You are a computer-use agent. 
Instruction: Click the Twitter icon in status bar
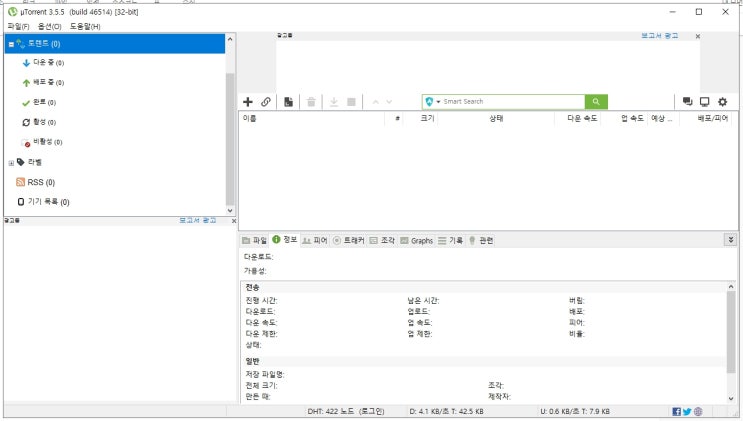tap(687, 412)
